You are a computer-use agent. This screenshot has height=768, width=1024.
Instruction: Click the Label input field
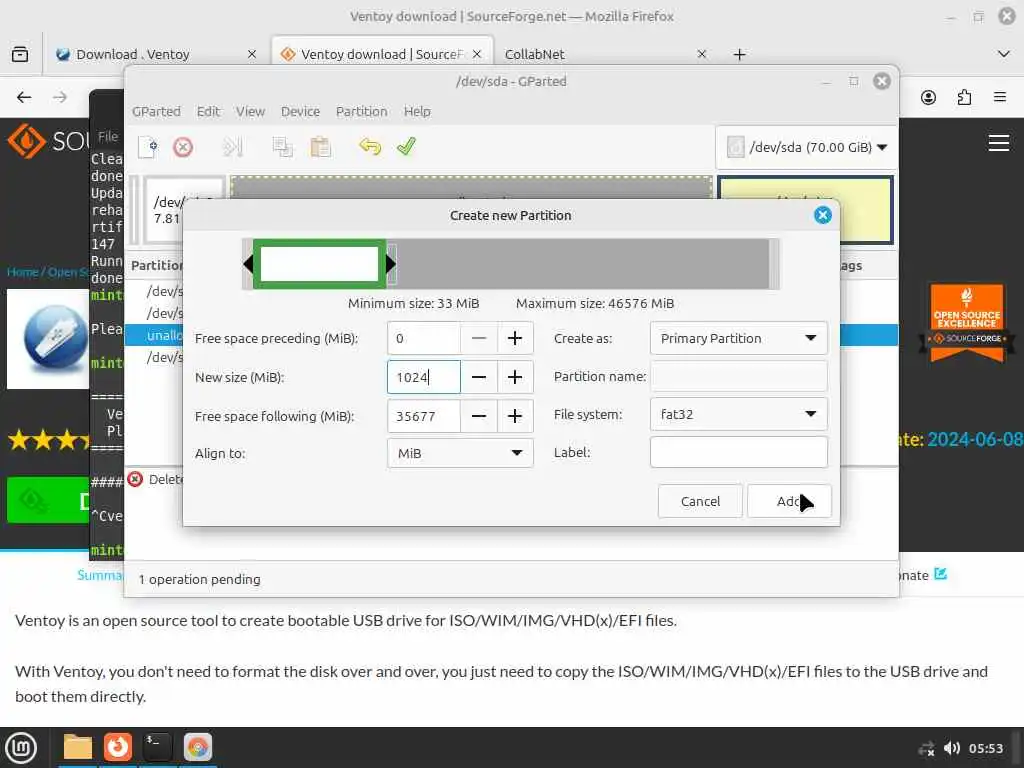(x=739, y=452)
